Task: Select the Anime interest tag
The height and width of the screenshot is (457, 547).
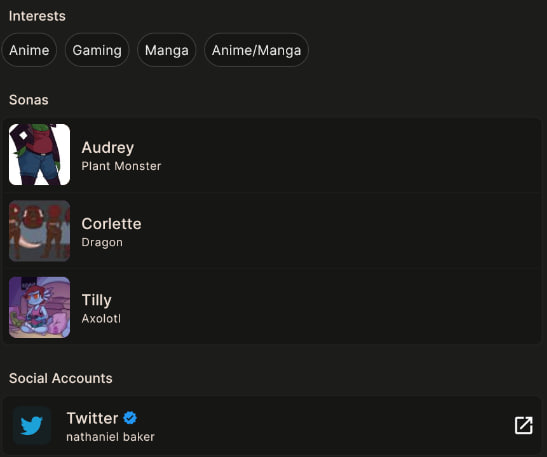Action: coord(29,50)
